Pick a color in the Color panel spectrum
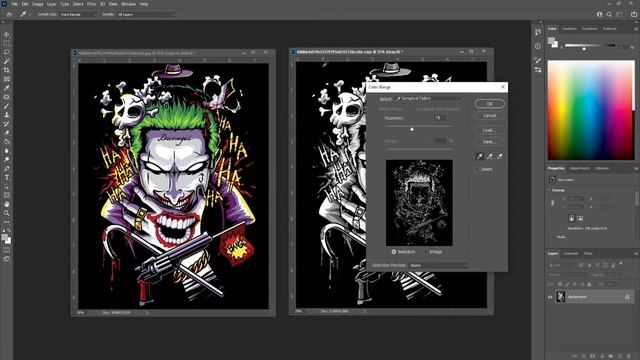This screenshot has width=640, height=360. [591, 110]
